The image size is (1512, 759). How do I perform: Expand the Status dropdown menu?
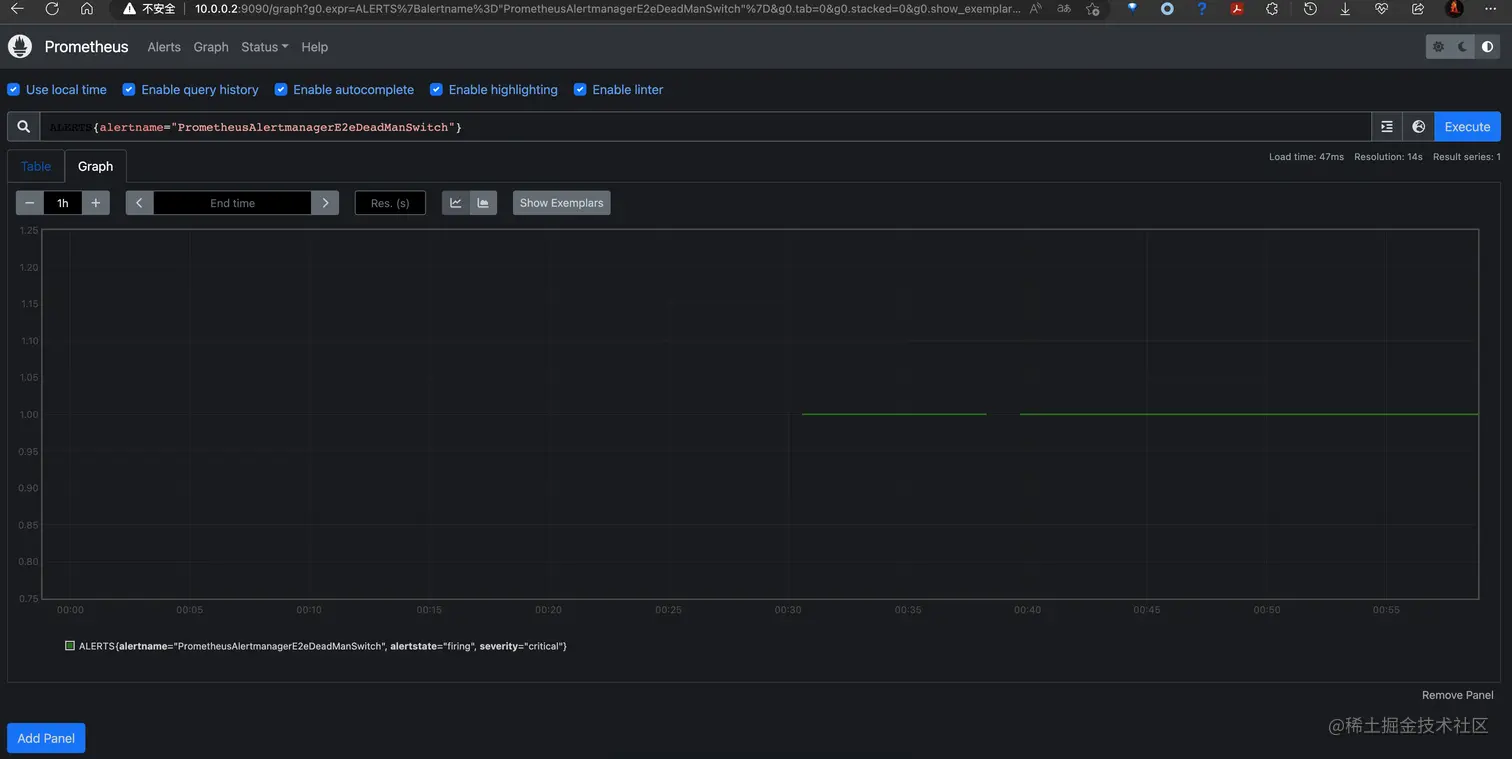[264, 47]
